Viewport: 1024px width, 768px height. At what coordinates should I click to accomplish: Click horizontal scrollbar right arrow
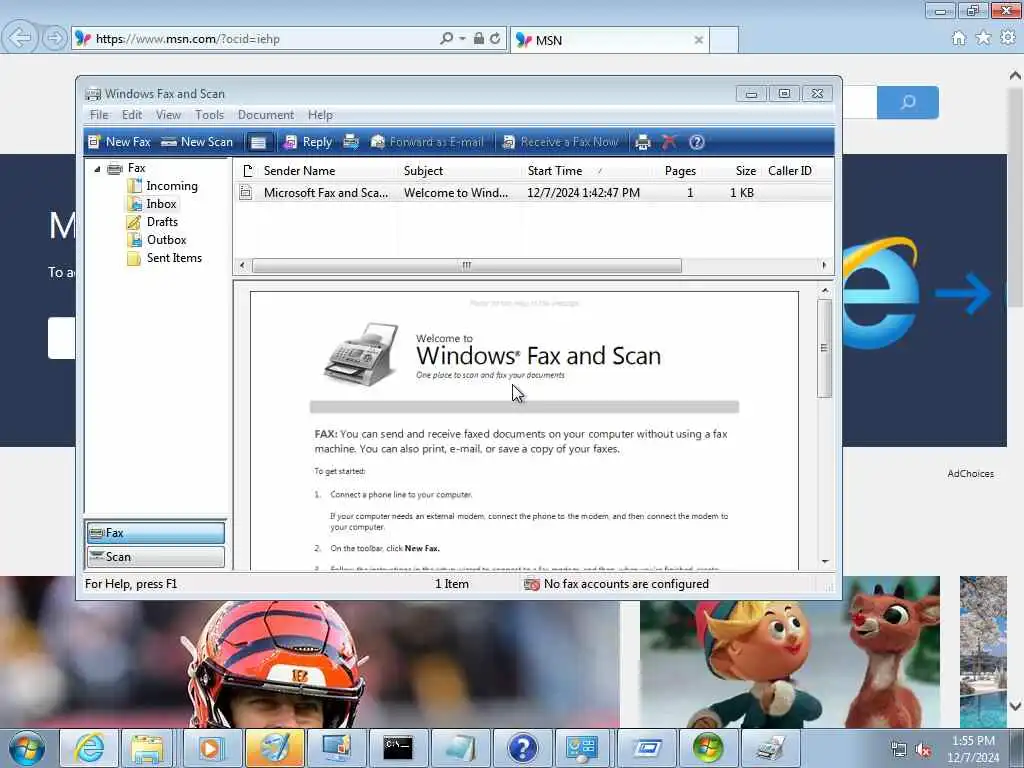(824, 265)
